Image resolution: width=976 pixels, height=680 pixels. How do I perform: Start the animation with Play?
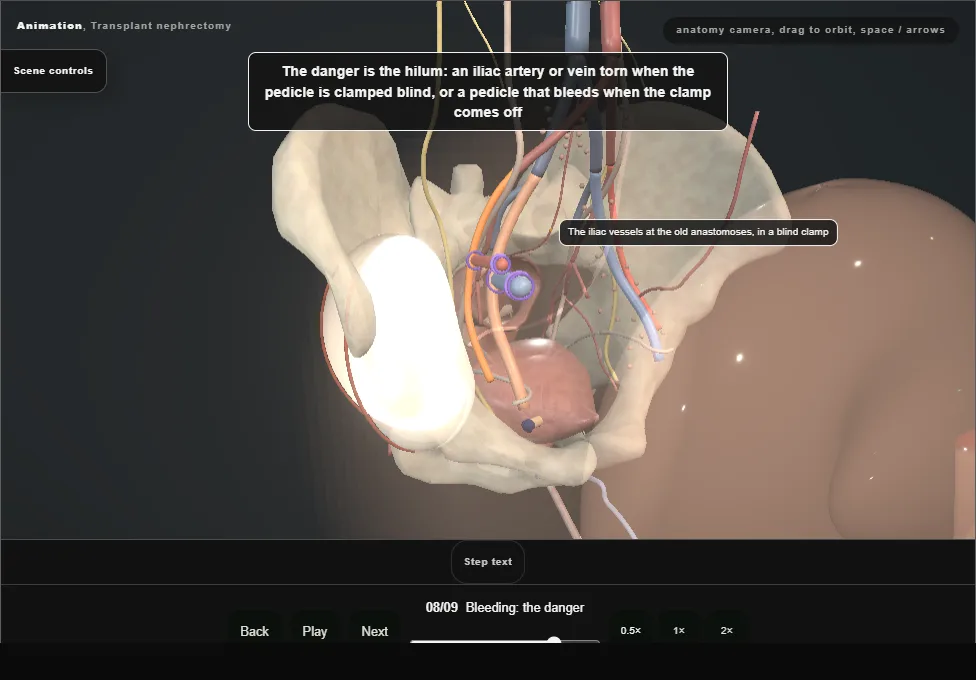coord(315,631)
